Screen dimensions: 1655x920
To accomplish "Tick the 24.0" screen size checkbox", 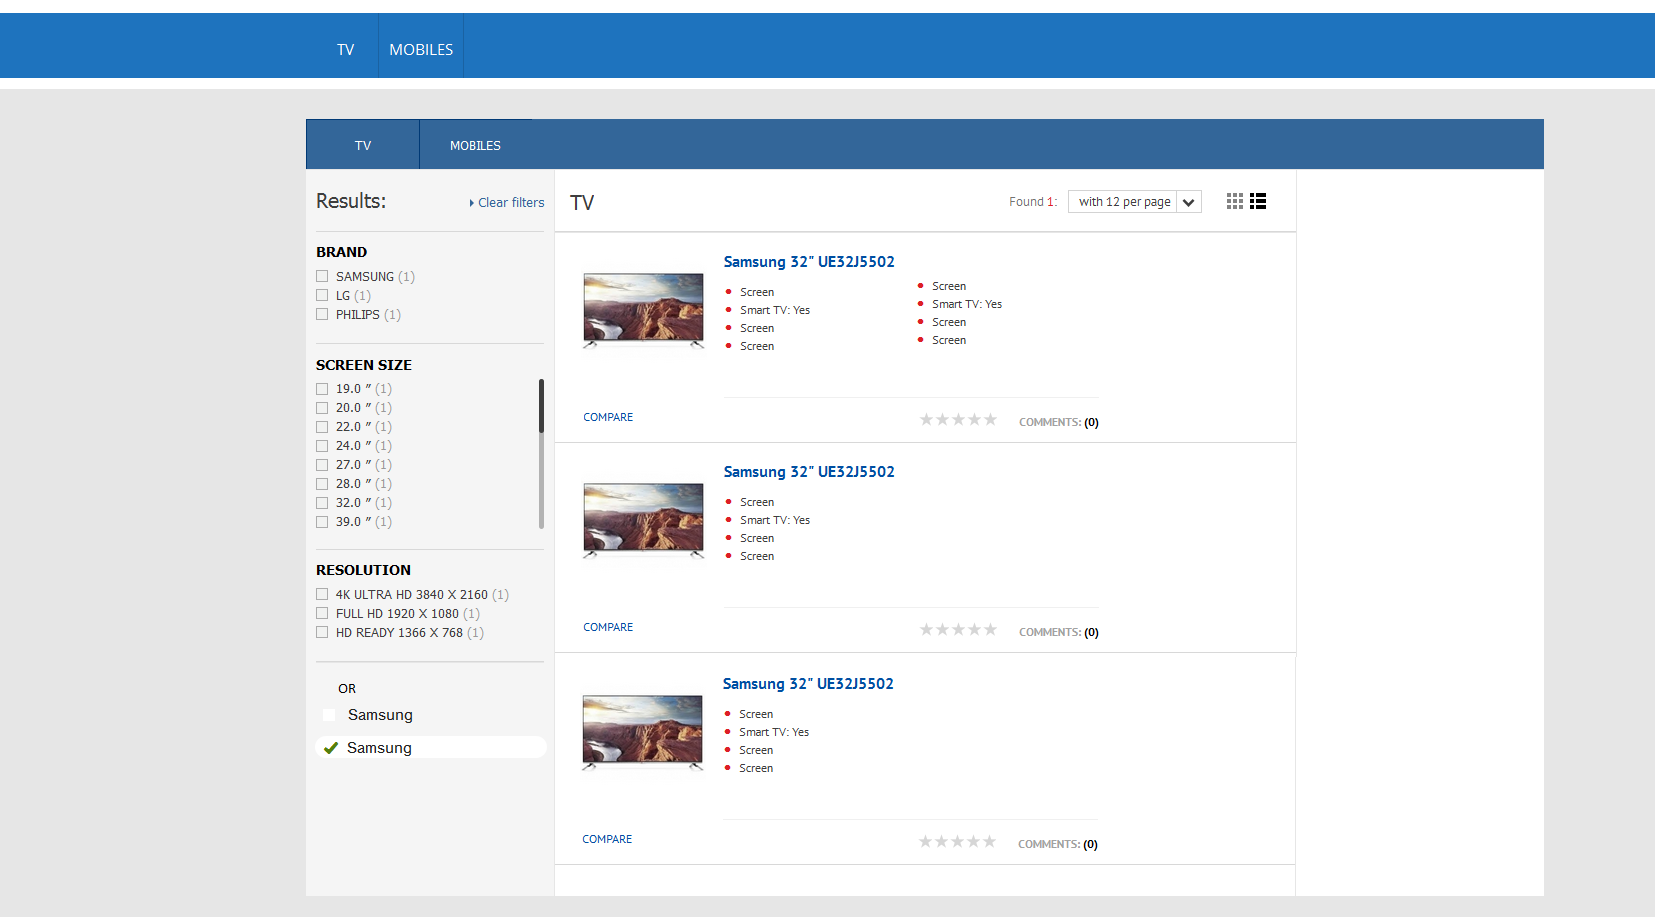I will pos(322,446).
